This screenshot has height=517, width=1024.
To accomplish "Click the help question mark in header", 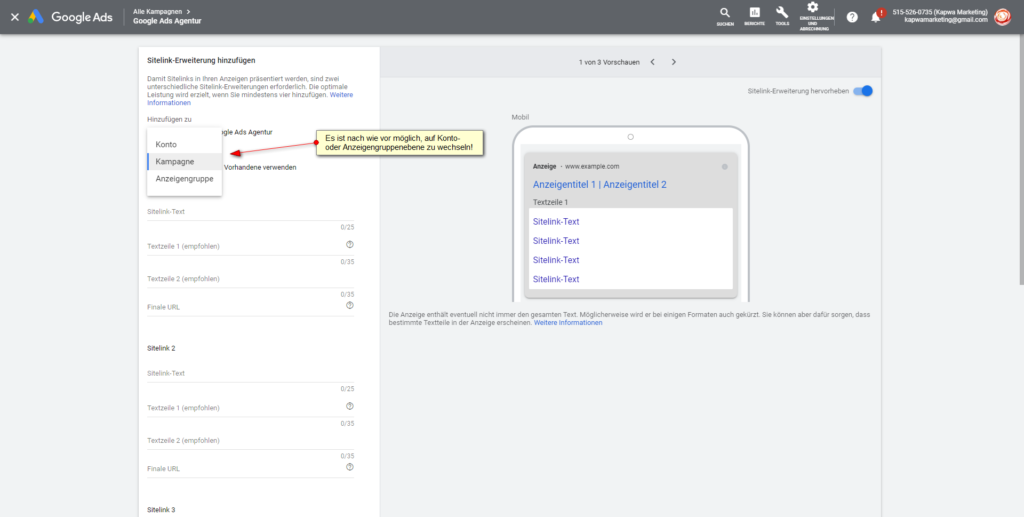I will tap(852, 17).
